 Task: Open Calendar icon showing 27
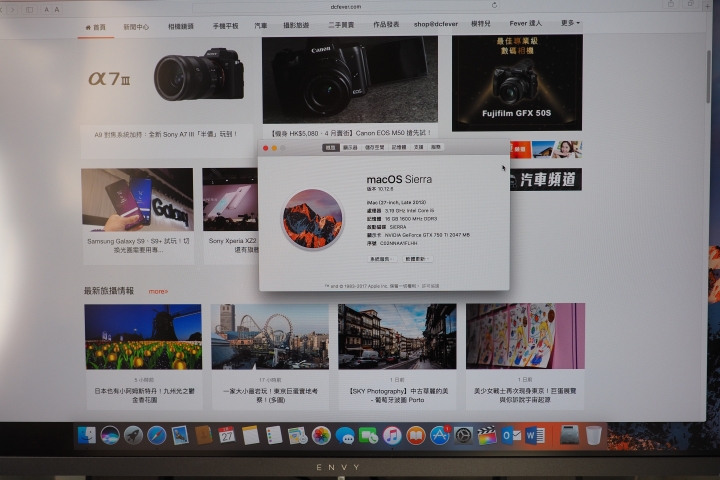click(227, 435)
